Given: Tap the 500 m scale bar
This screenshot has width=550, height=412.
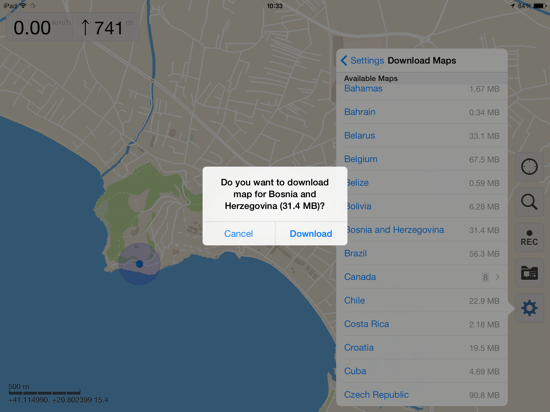Looking at the screenshot, I should click(45, 390).
